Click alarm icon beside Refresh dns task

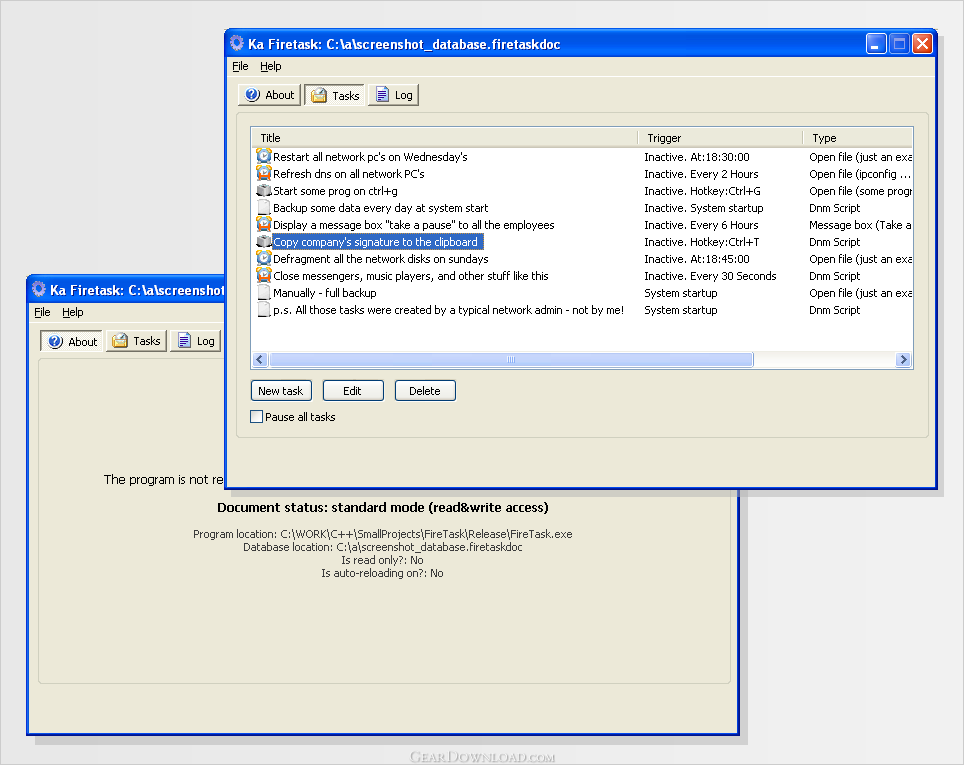click(264, 173)
